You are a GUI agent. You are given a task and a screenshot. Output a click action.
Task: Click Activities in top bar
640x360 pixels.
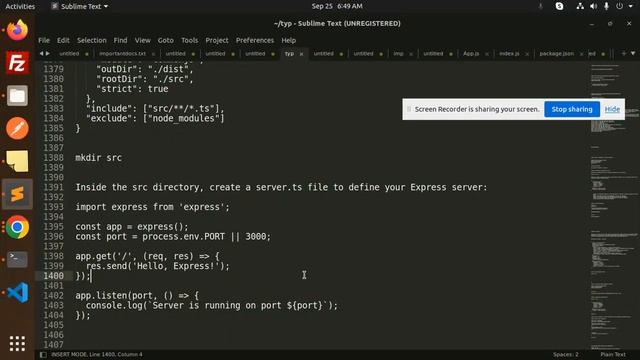[x=20, y=6]
